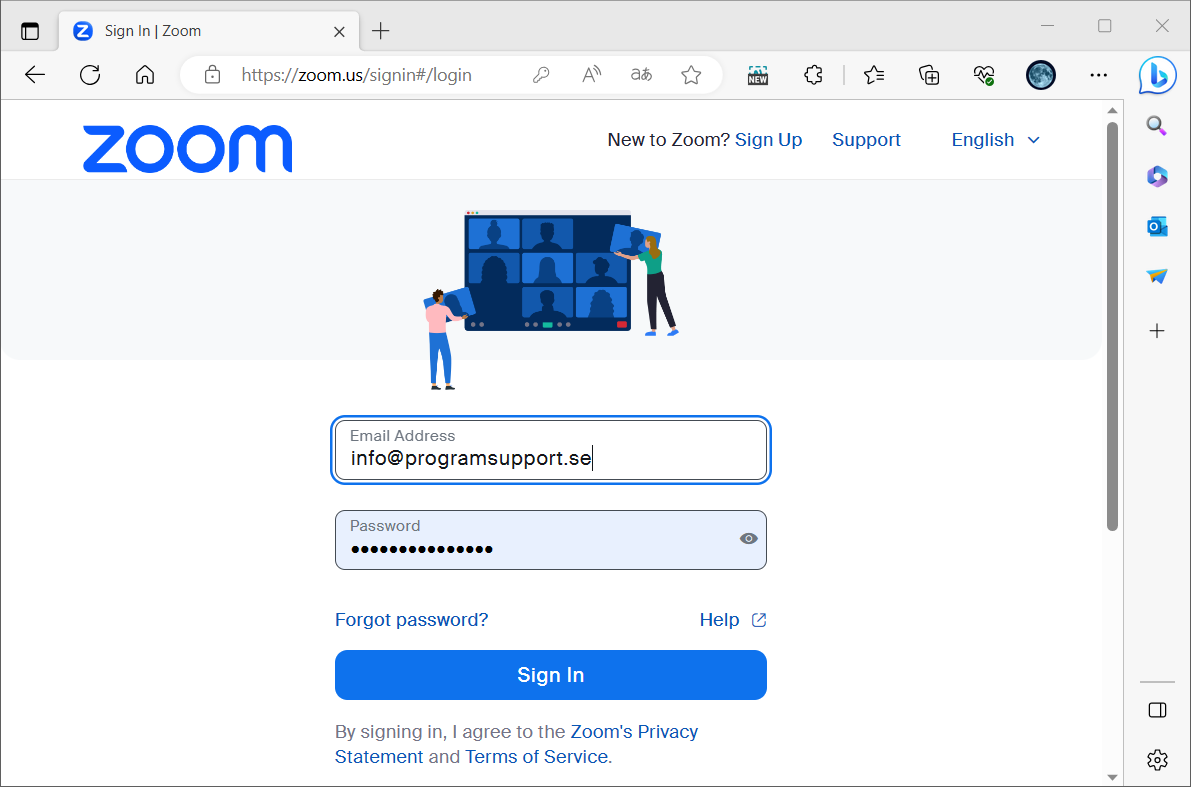Open the sidebar search magnifier icon
Image resolution: width=1191 pixels, height=787 pixels.
(1157, 126)
